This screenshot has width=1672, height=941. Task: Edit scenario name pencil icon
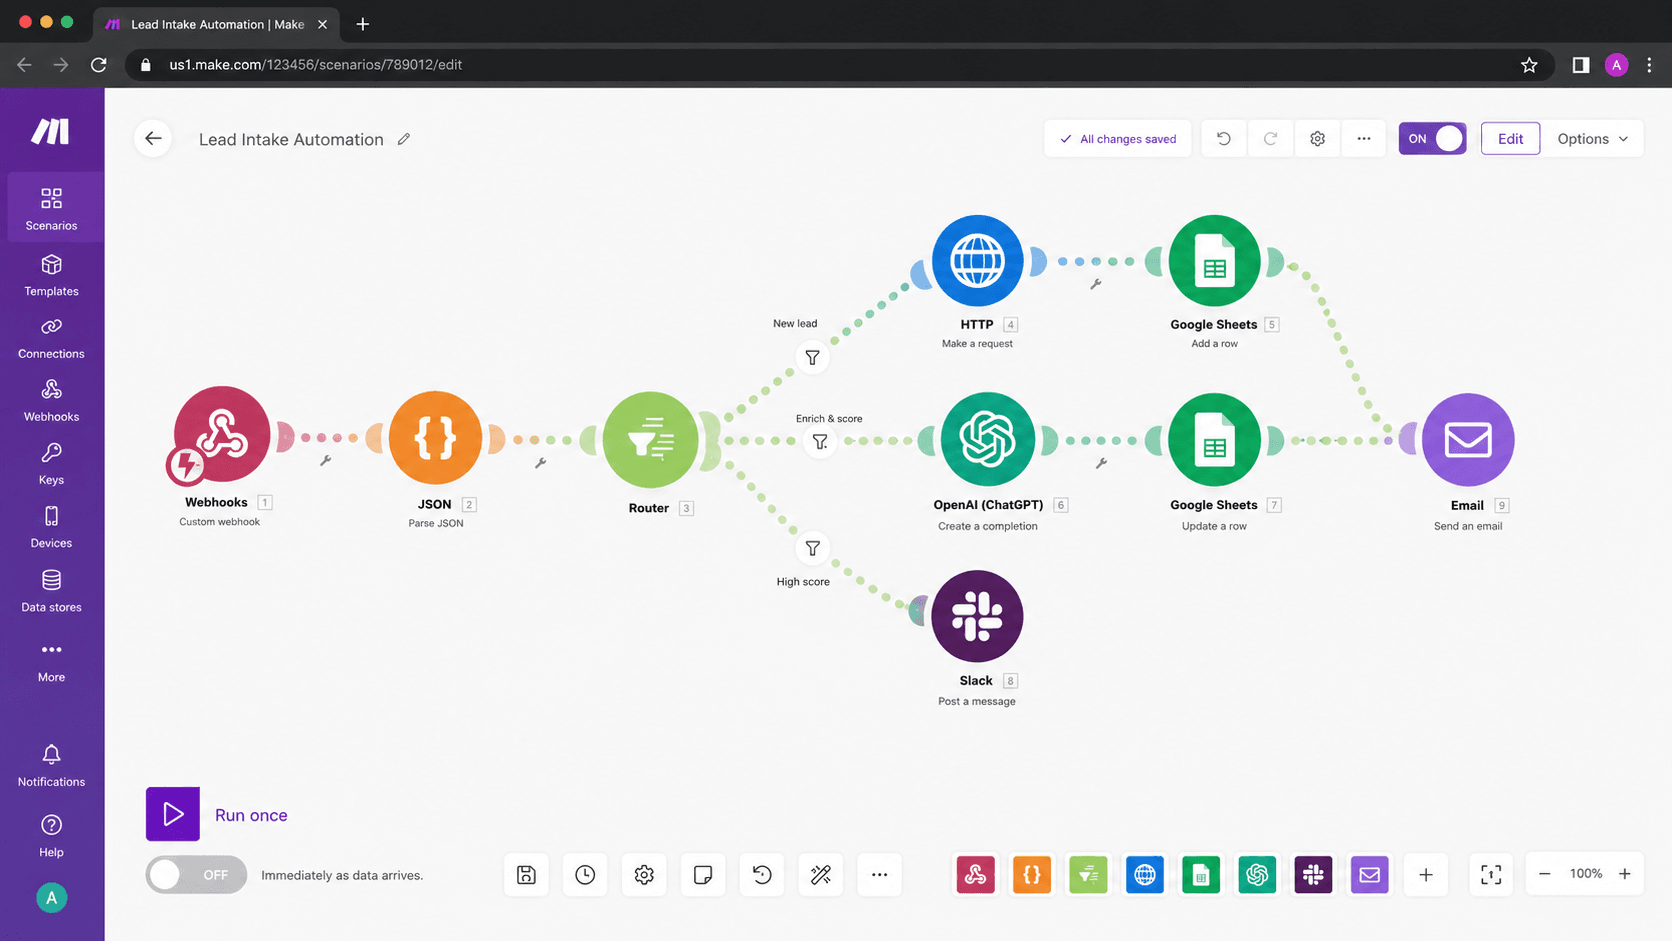click(404, 139)
